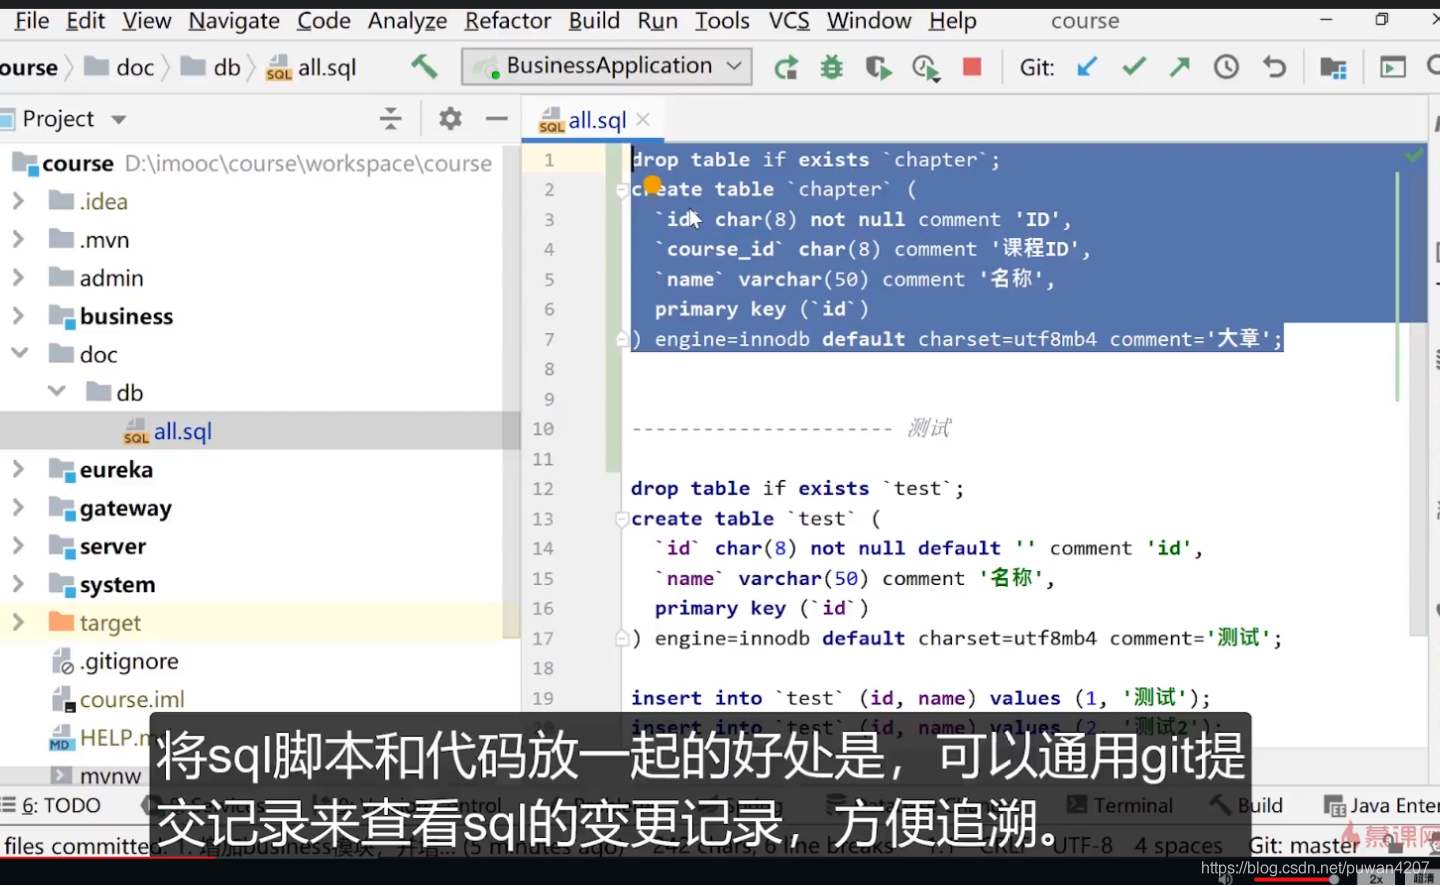
Task: Open the Navigate menu
Action: (234, 21)
